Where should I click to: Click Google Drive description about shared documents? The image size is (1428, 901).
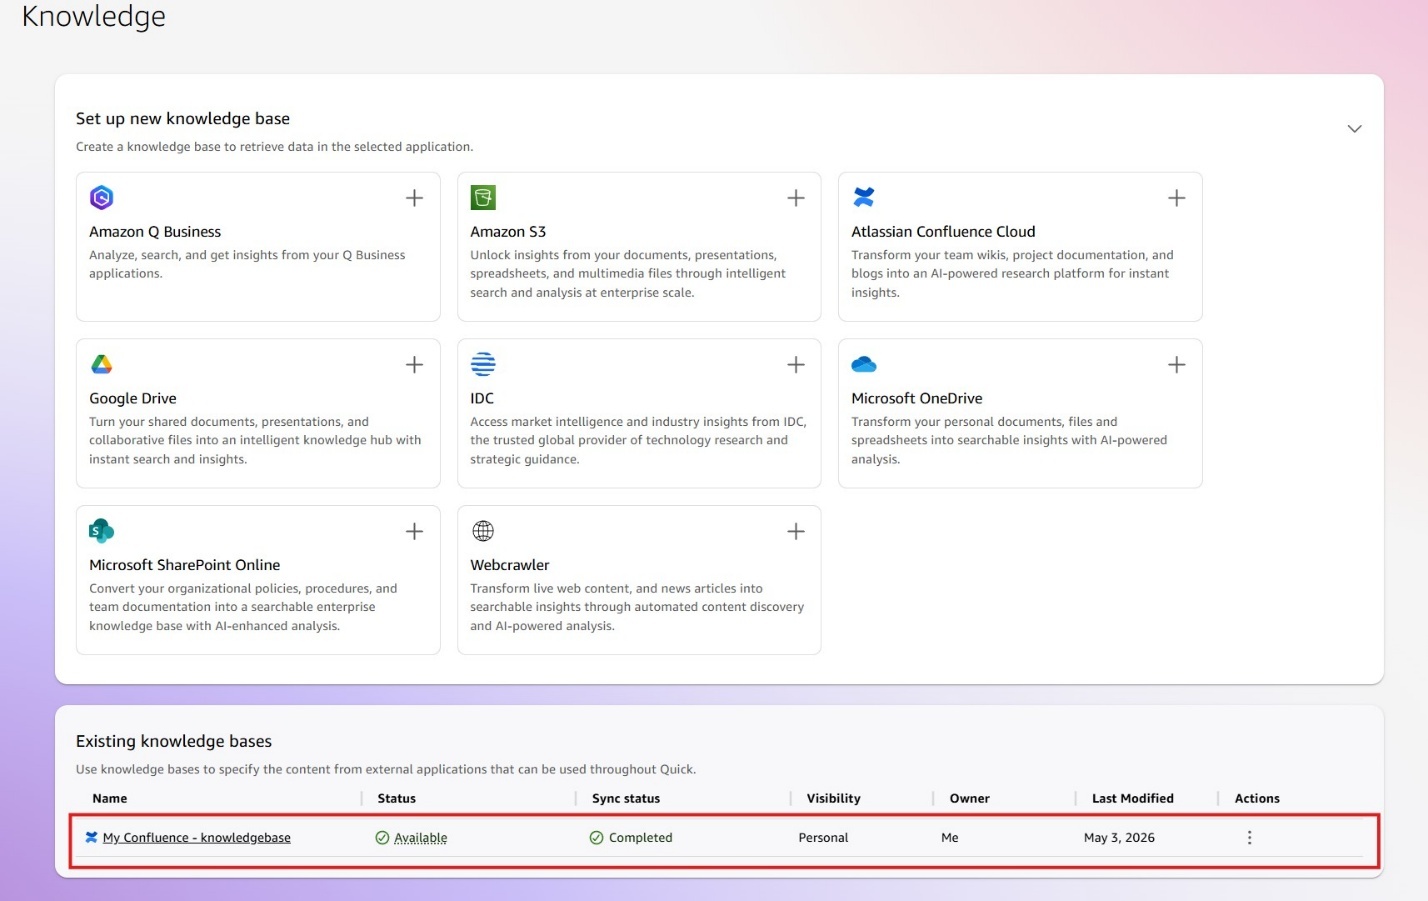tap(255, 440)
